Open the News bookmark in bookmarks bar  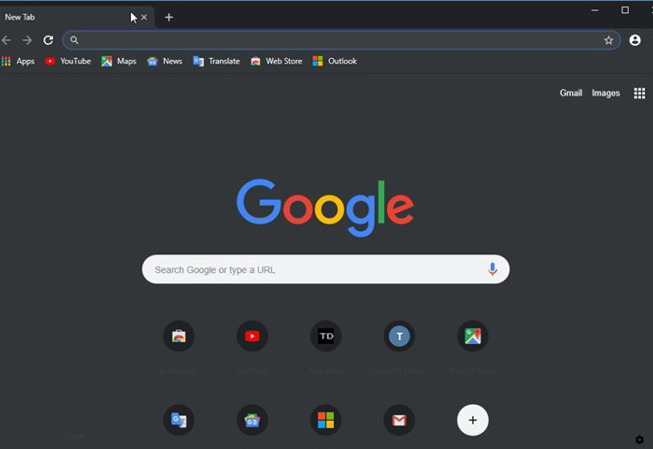(x=164, y=61)
